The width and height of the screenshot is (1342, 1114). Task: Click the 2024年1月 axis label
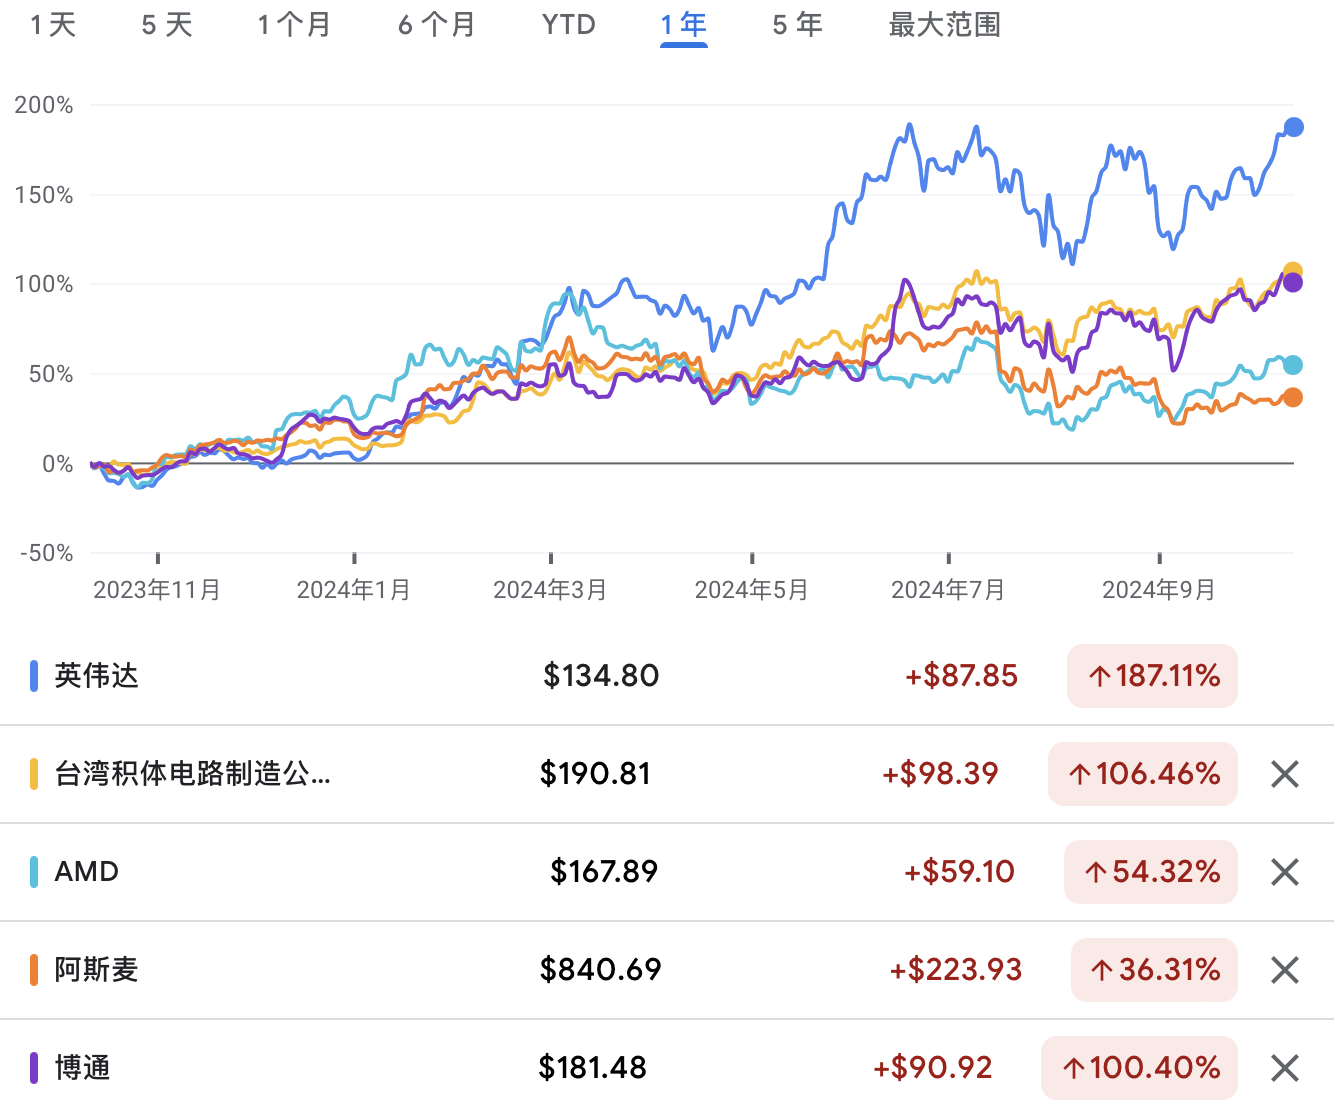[x=354, y=590]
